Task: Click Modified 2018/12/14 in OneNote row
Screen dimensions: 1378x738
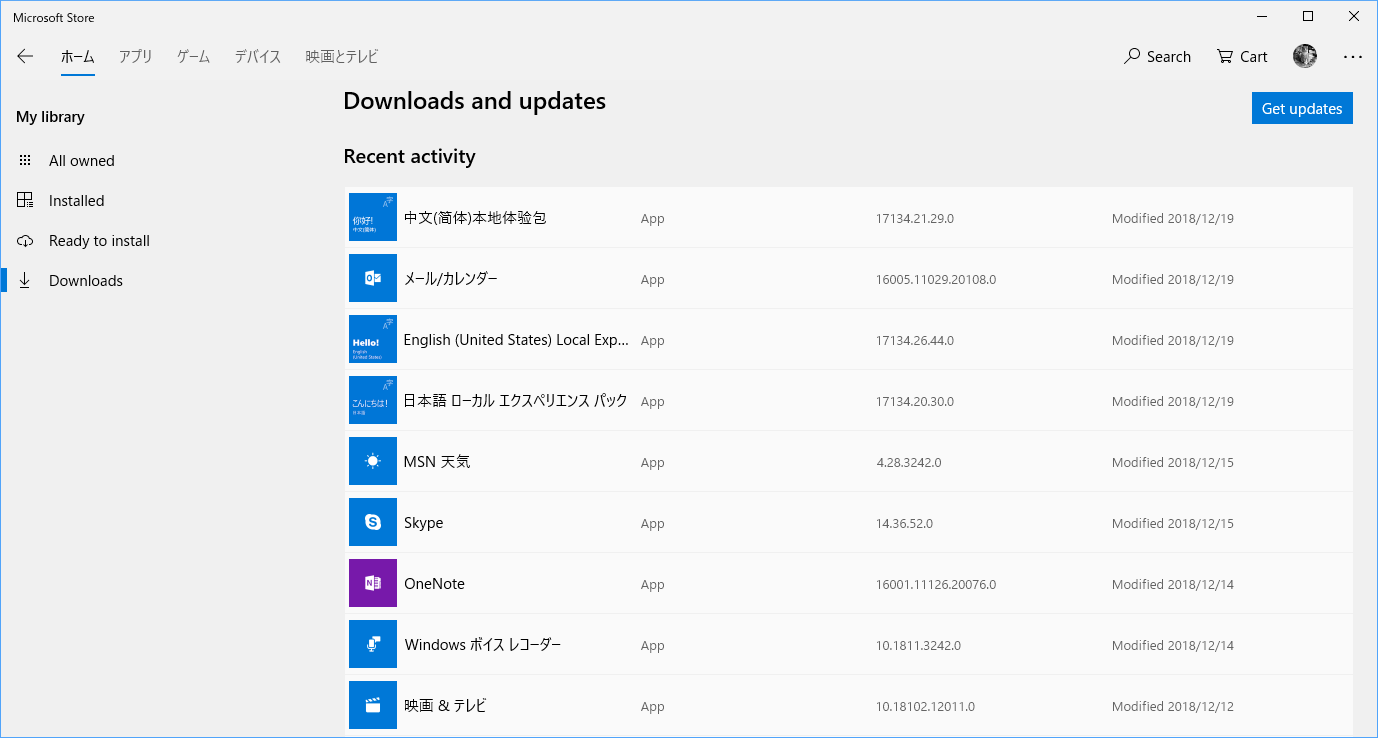Action: (1173, 584)
